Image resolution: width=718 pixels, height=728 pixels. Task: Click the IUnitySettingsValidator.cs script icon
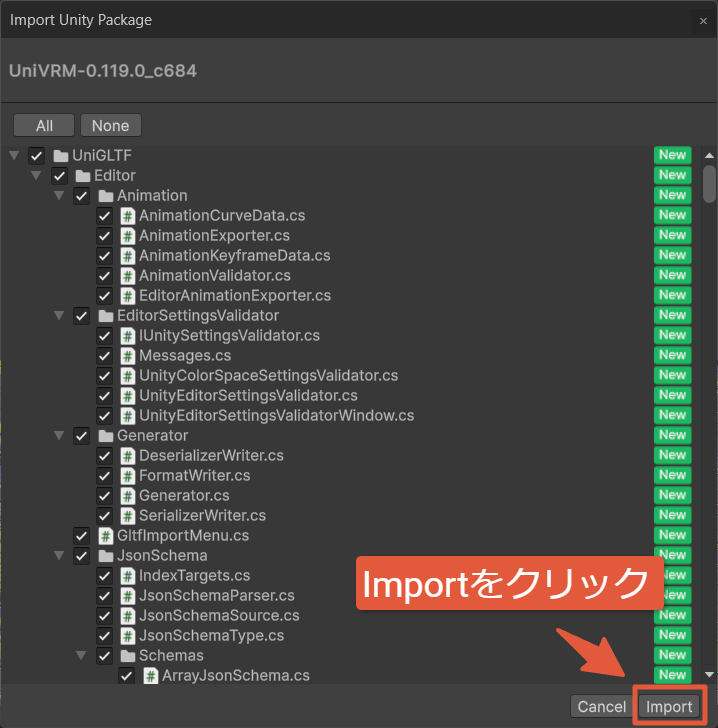click(x=128, y=336)
